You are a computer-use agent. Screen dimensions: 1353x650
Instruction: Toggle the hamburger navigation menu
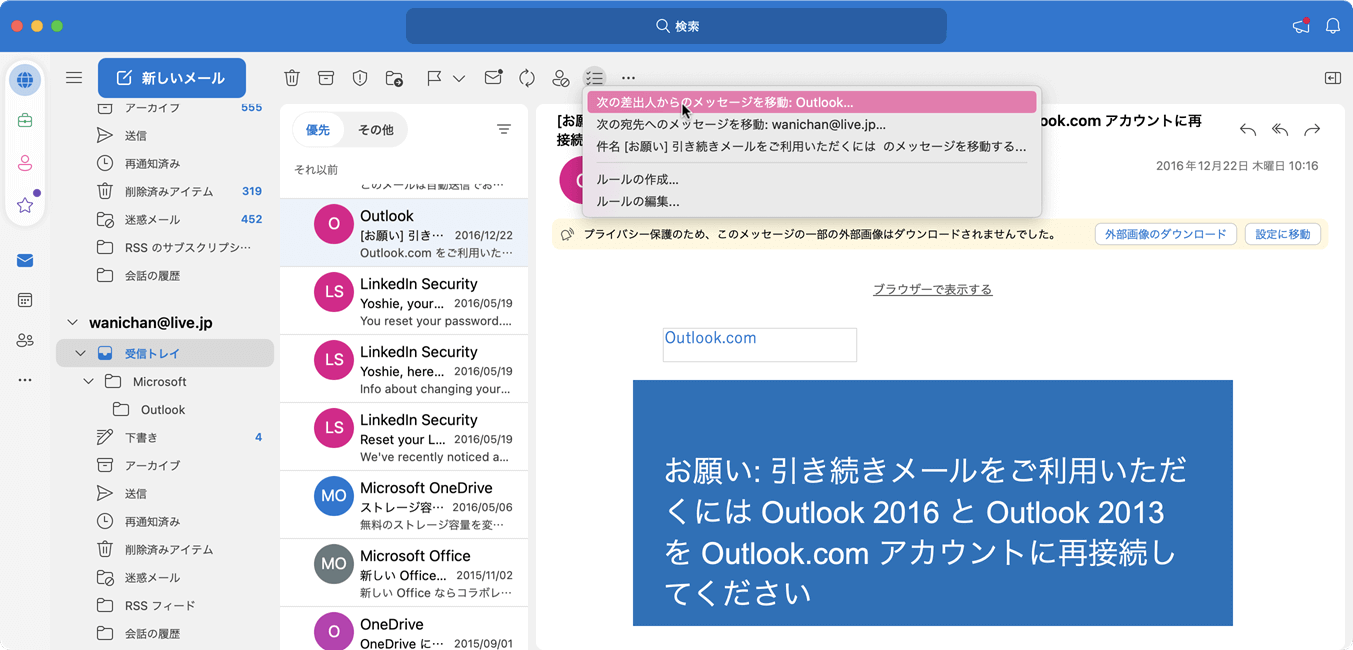74,77
